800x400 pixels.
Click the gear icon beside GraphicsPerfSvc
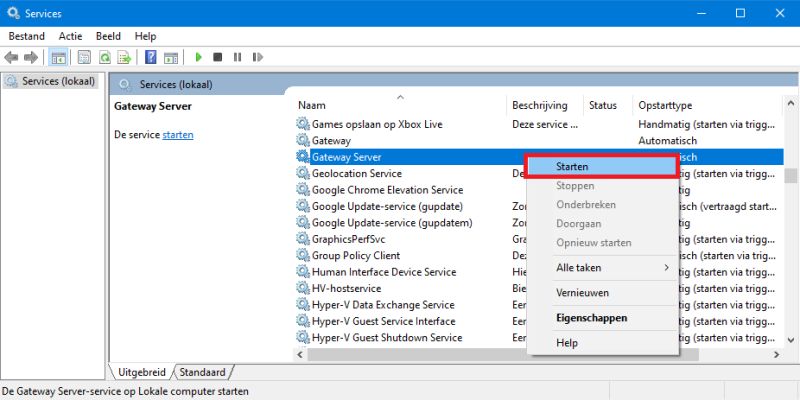point(303,239)
